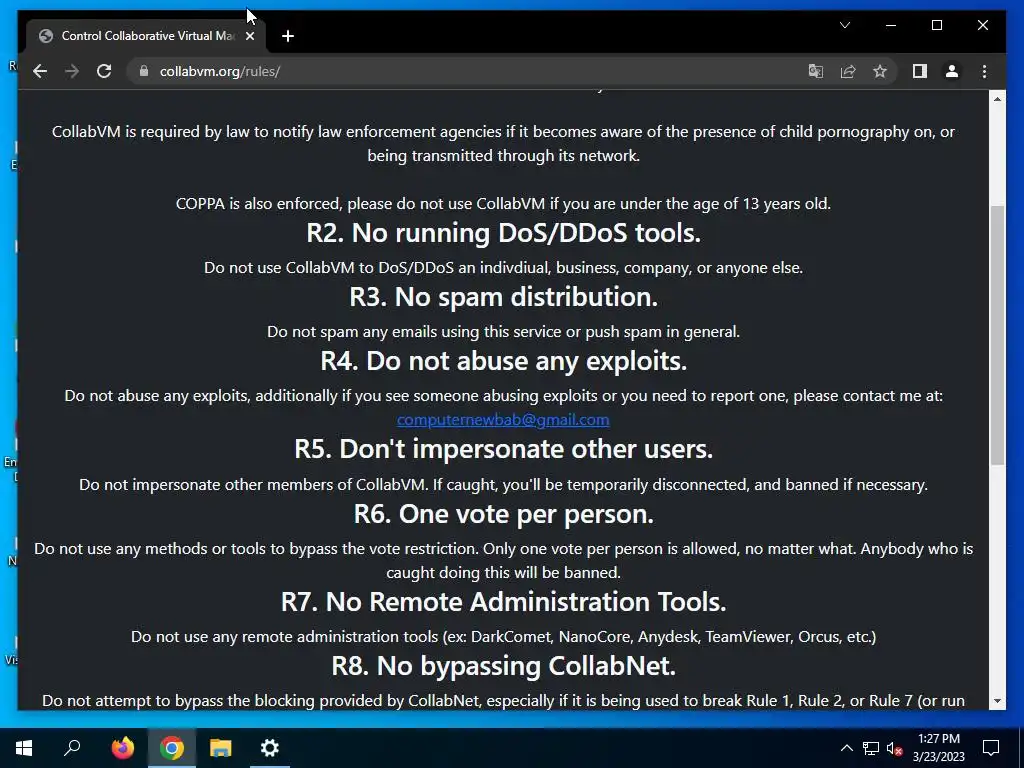
Task: Click the DarkComet, NanoCore, Anydesk examples line
Action: [504, 637]
